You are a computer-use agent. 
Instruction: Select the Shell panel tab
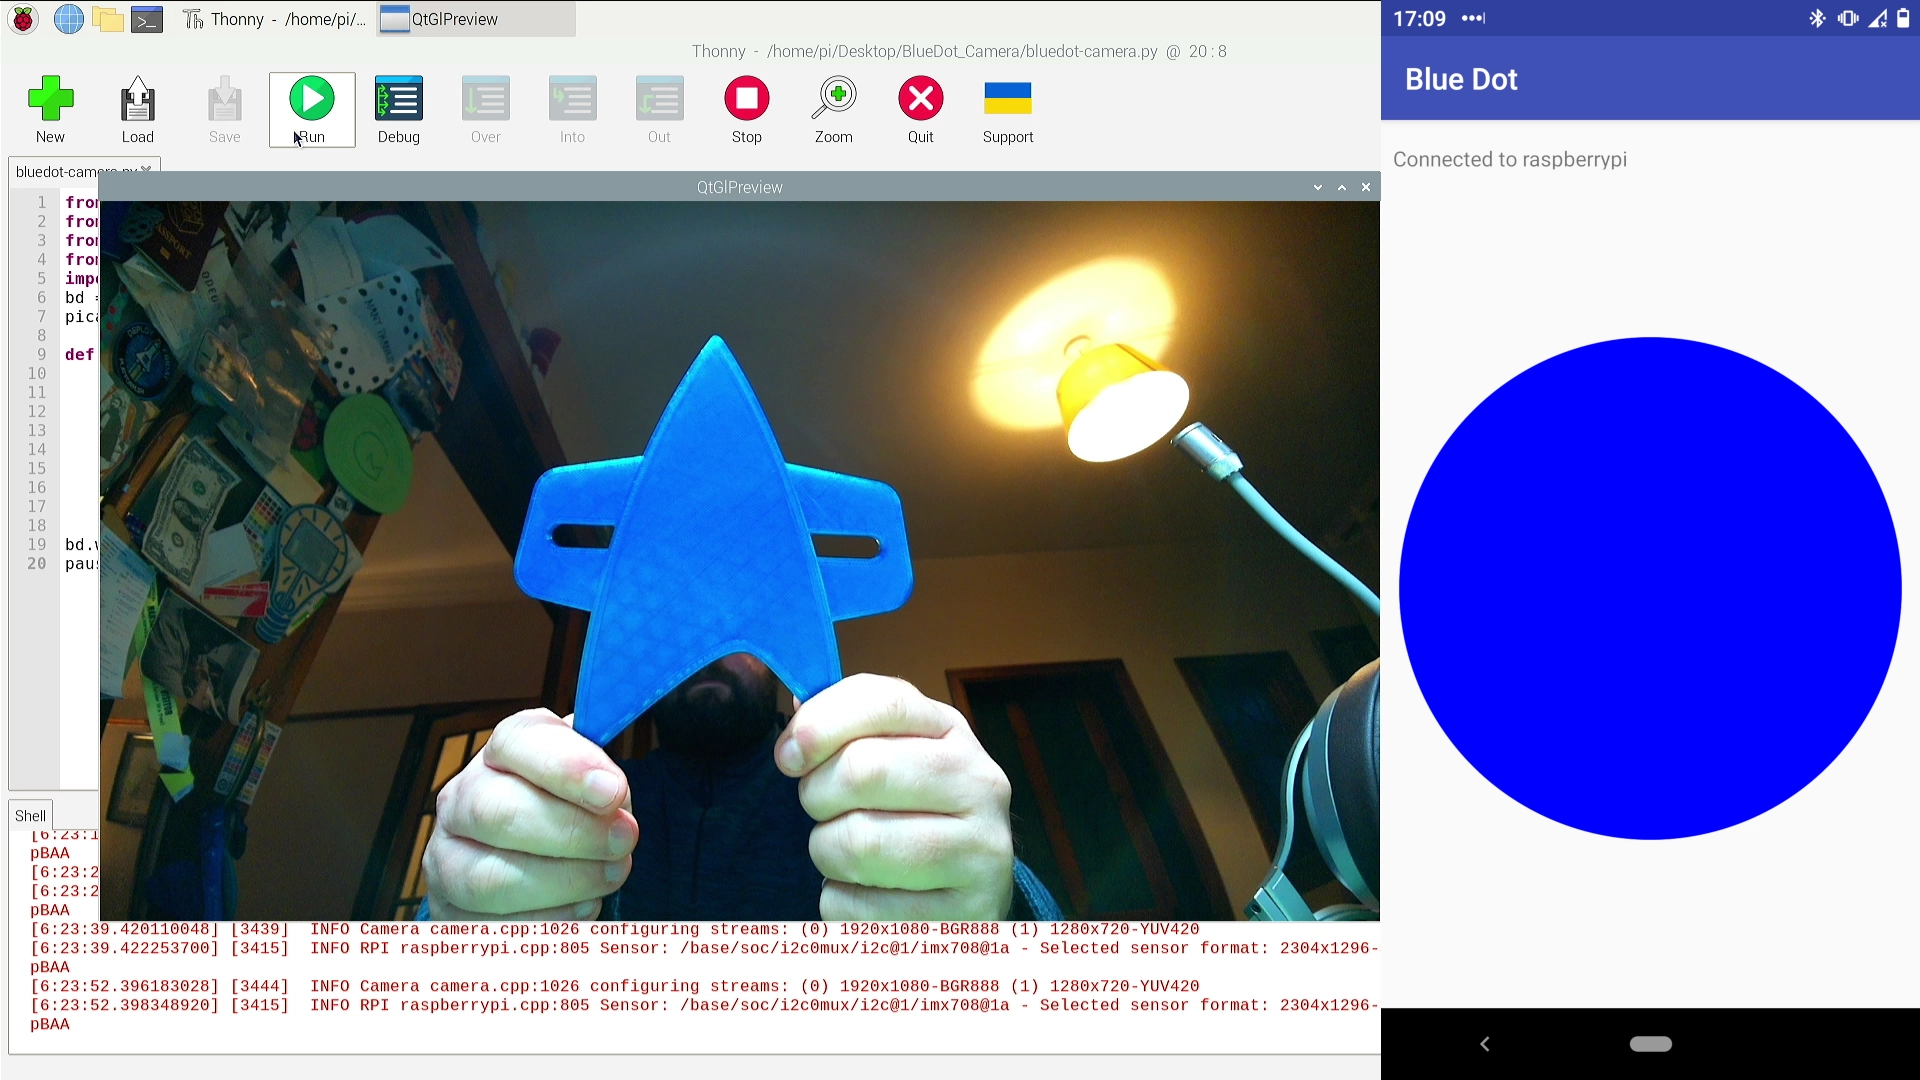[x=30, y=815]
